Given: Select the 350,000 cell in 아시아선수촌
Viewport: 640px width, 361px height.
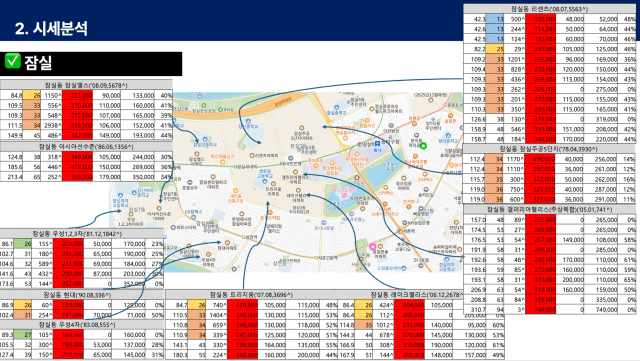Looking at the screenshot, I should coord(139,177).
